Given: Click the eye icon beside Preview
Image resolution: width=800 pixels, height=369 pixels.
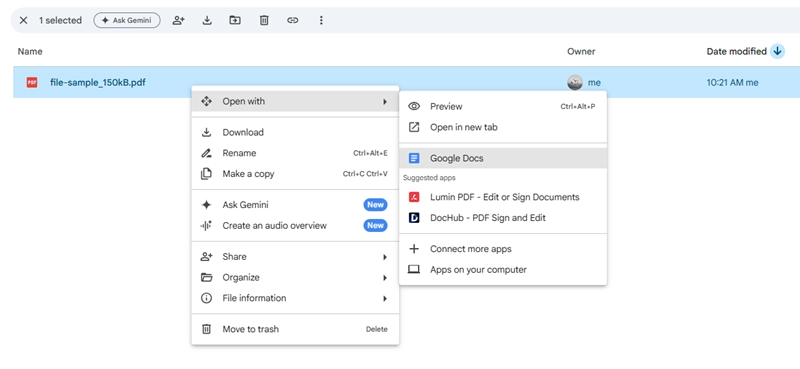Looking at the screenshot, I should pyautogui.click(x=414, y=107).
